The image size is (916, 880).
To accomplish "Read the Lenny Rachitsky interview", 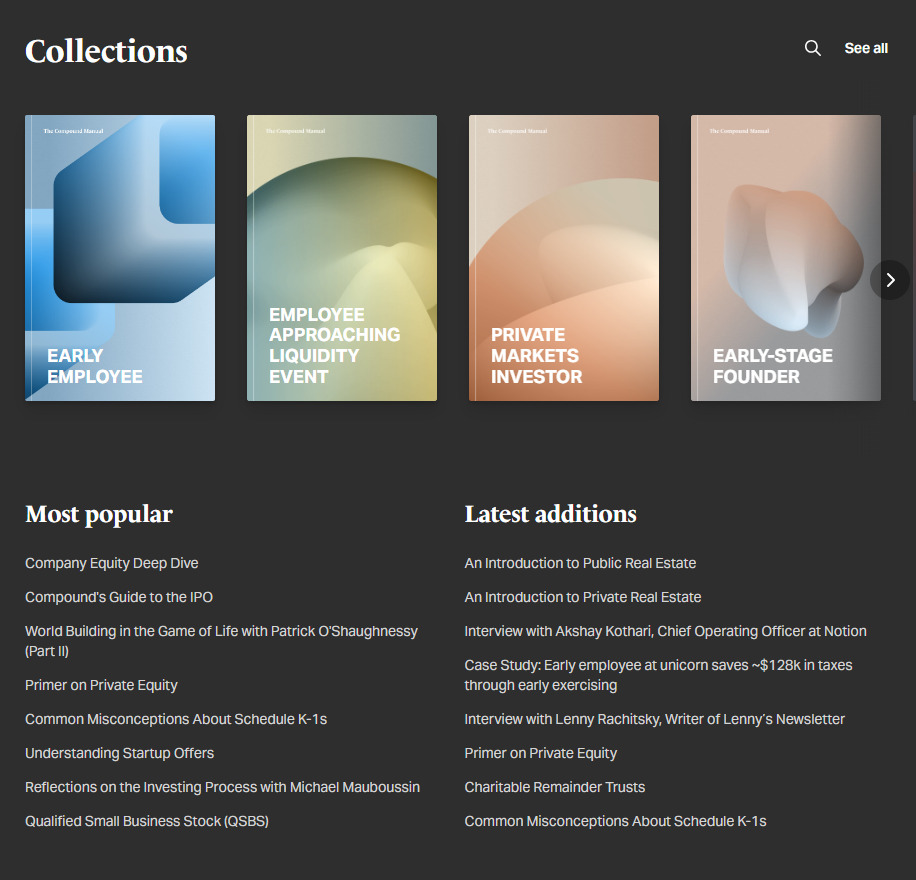I will (x=654, y=719).
